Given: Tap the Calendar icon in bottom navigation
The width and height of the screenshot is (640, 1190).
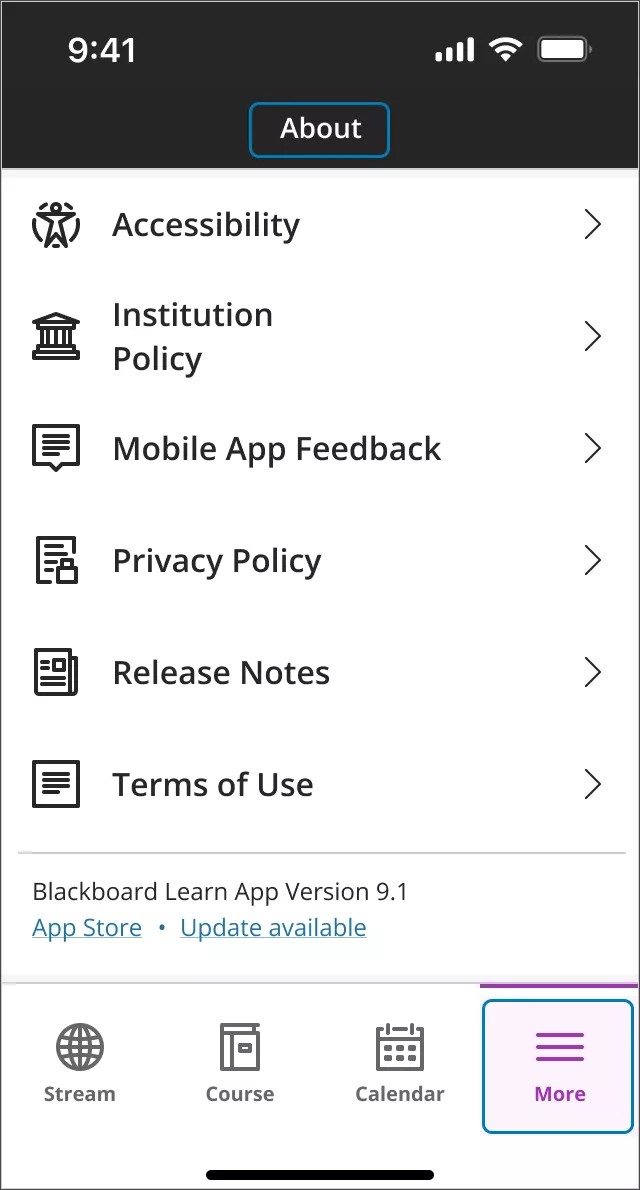Looking at the screenshot, I should 399,1047.
